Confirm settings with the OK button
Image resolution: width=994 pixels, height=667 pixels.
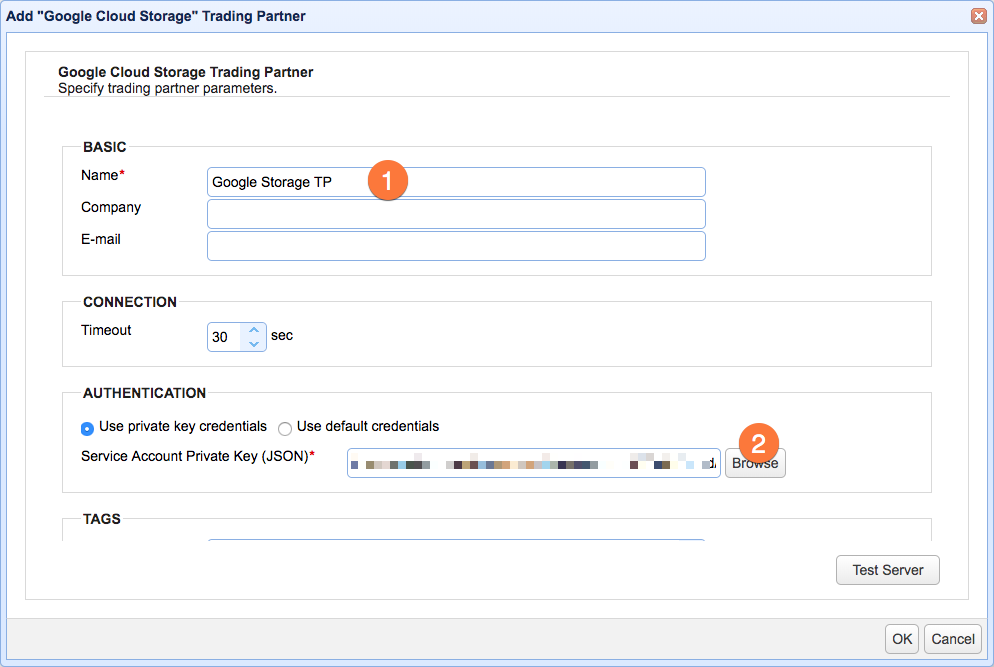(x=901, y=638)
